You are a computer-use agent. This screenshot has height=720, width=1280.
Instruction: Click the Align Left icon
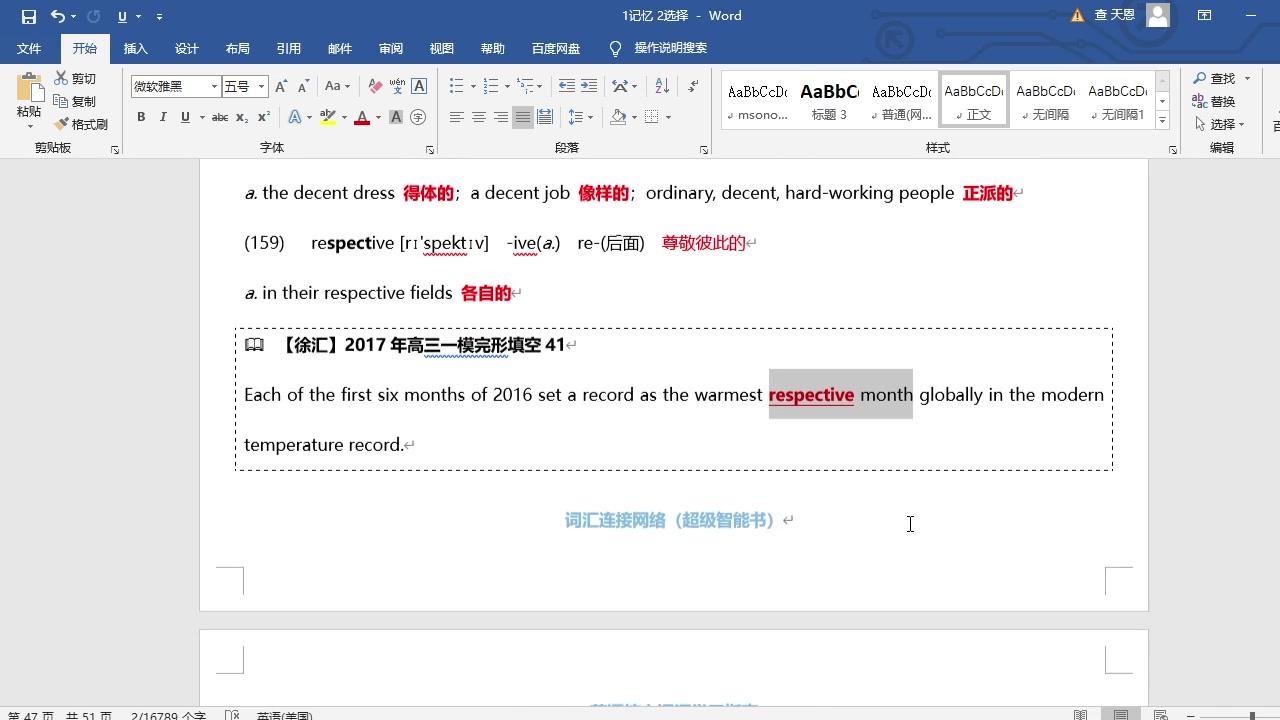[x=457, y=118]
